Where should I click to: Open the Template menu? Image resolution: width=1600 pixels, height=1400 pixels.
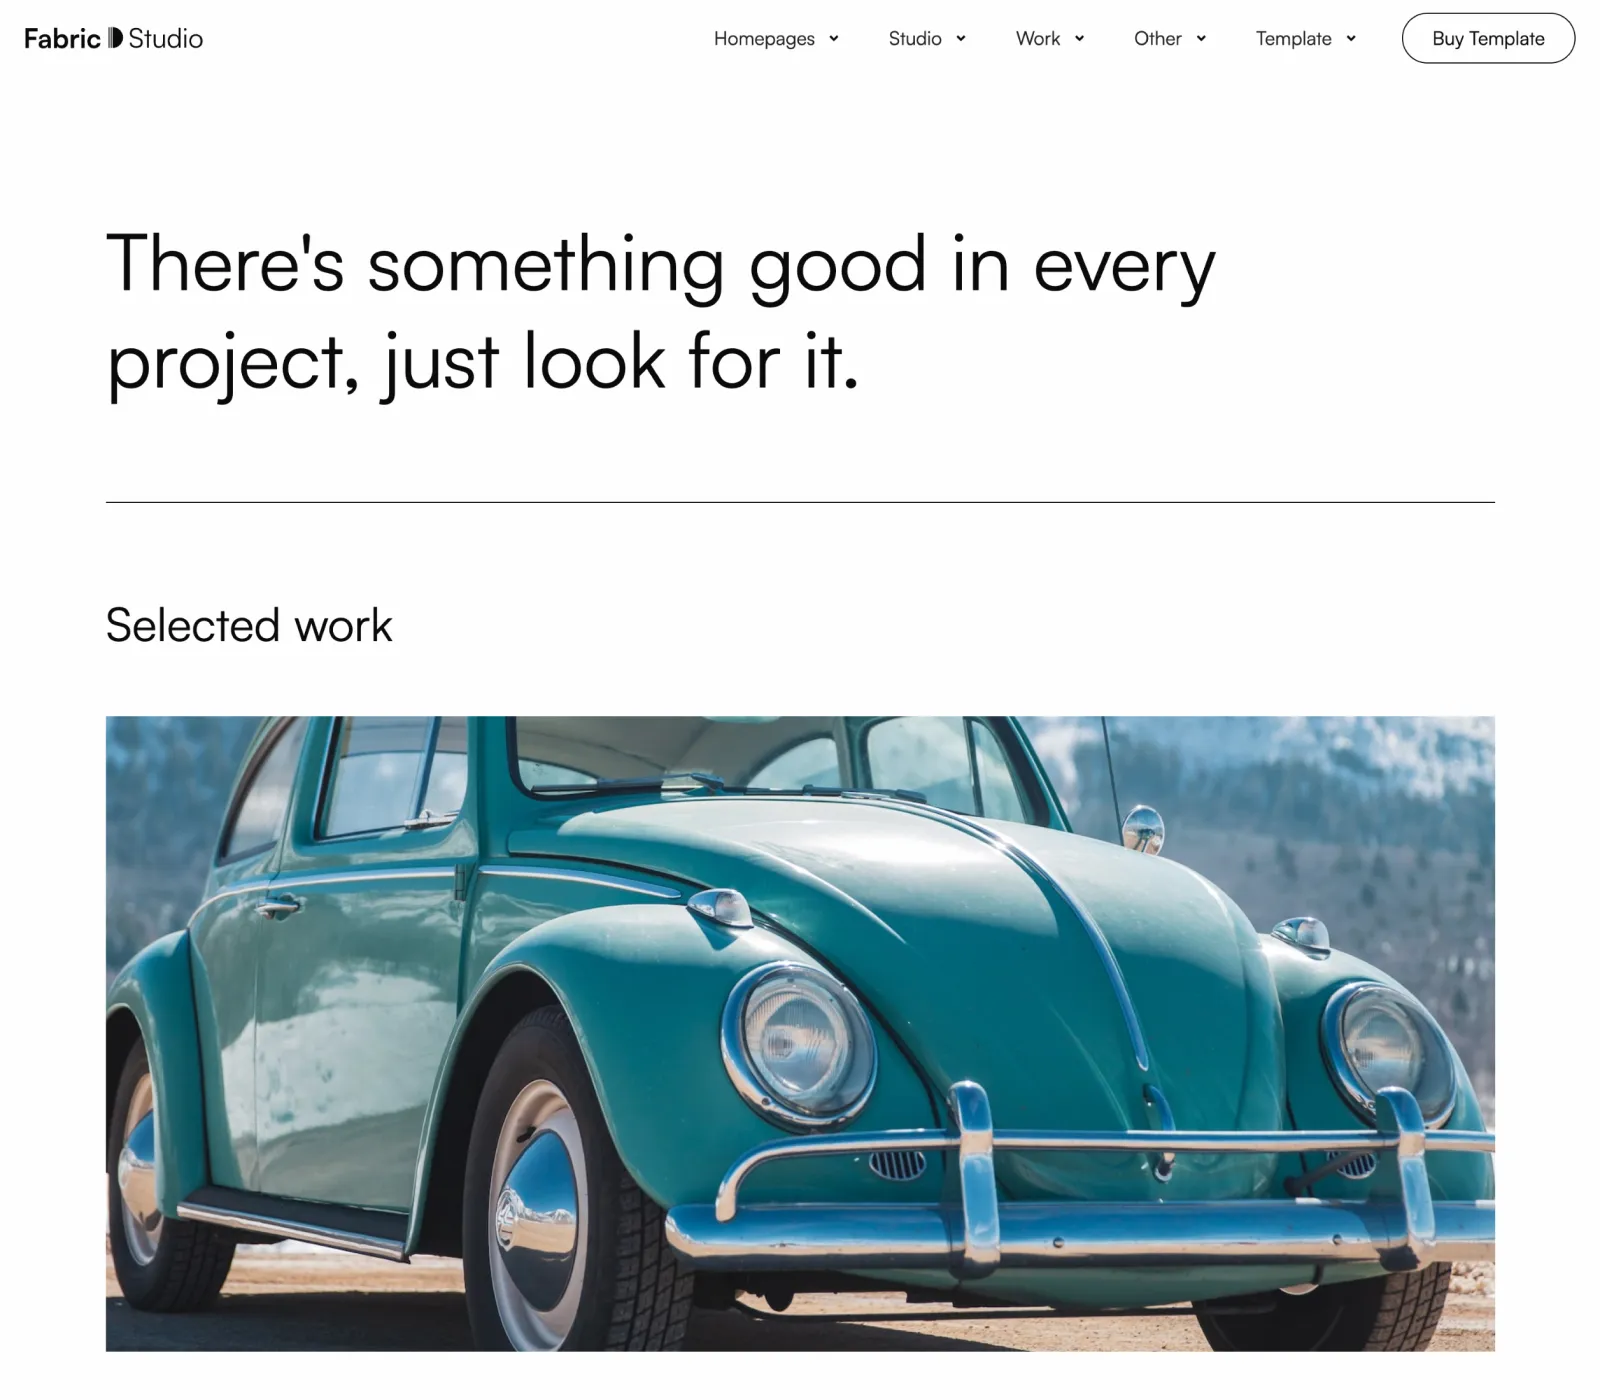pyautogui.click(x=1294, y=38)
